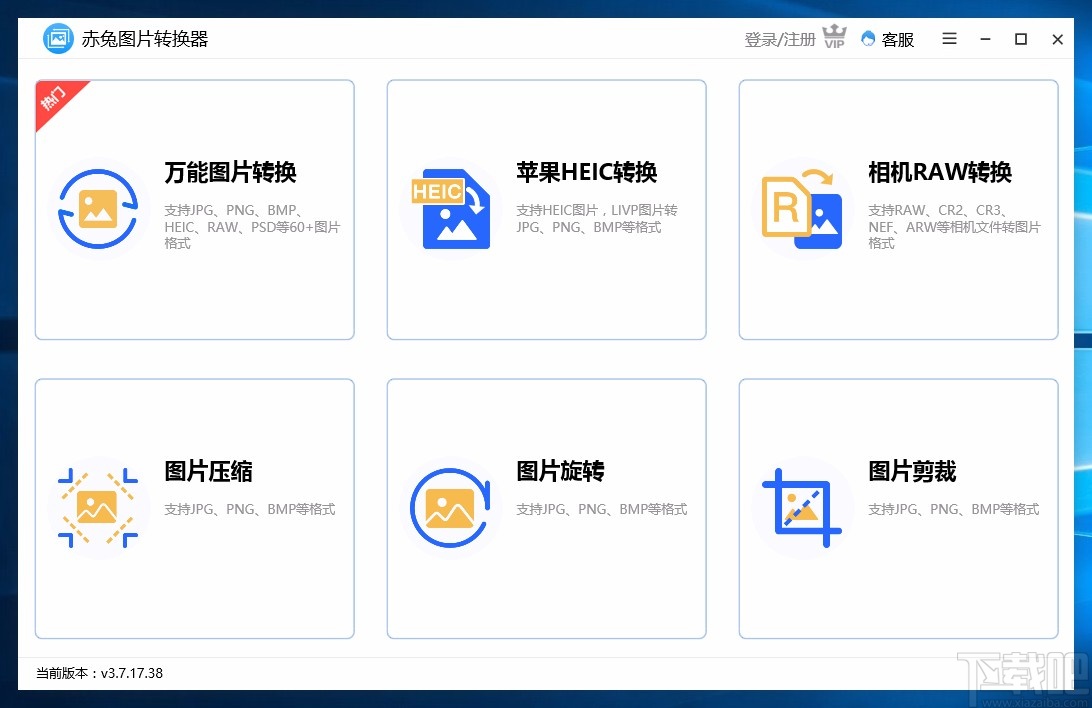Open the 图片剪裁 image cropping tool
This screenshot has width=1092, height=708.
(898, 508)
